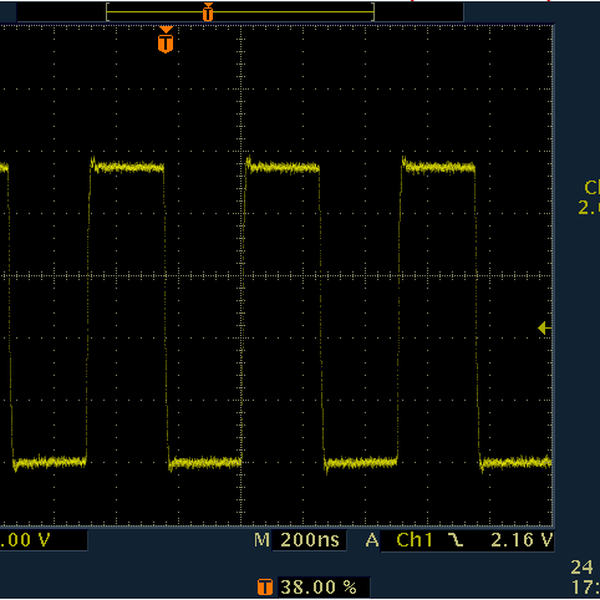Image resolution: width=600 pixels, height=600 pixels.
Task: Click the falling edge trigger slope icon
Action: [456, 540]
